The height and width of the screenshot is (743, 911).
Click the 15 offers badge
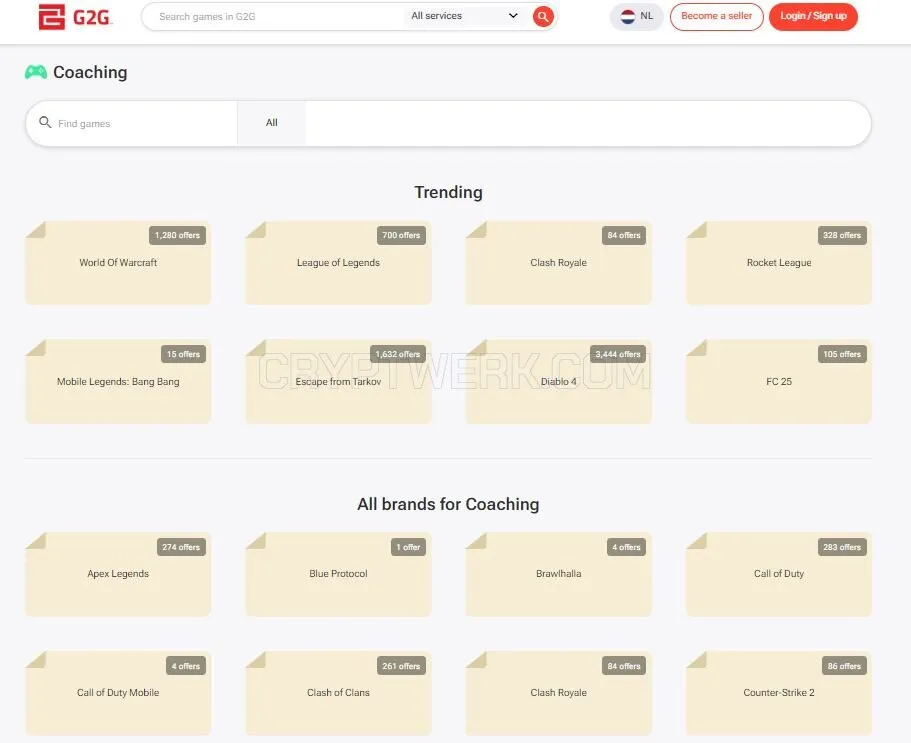tap(183, 354)
